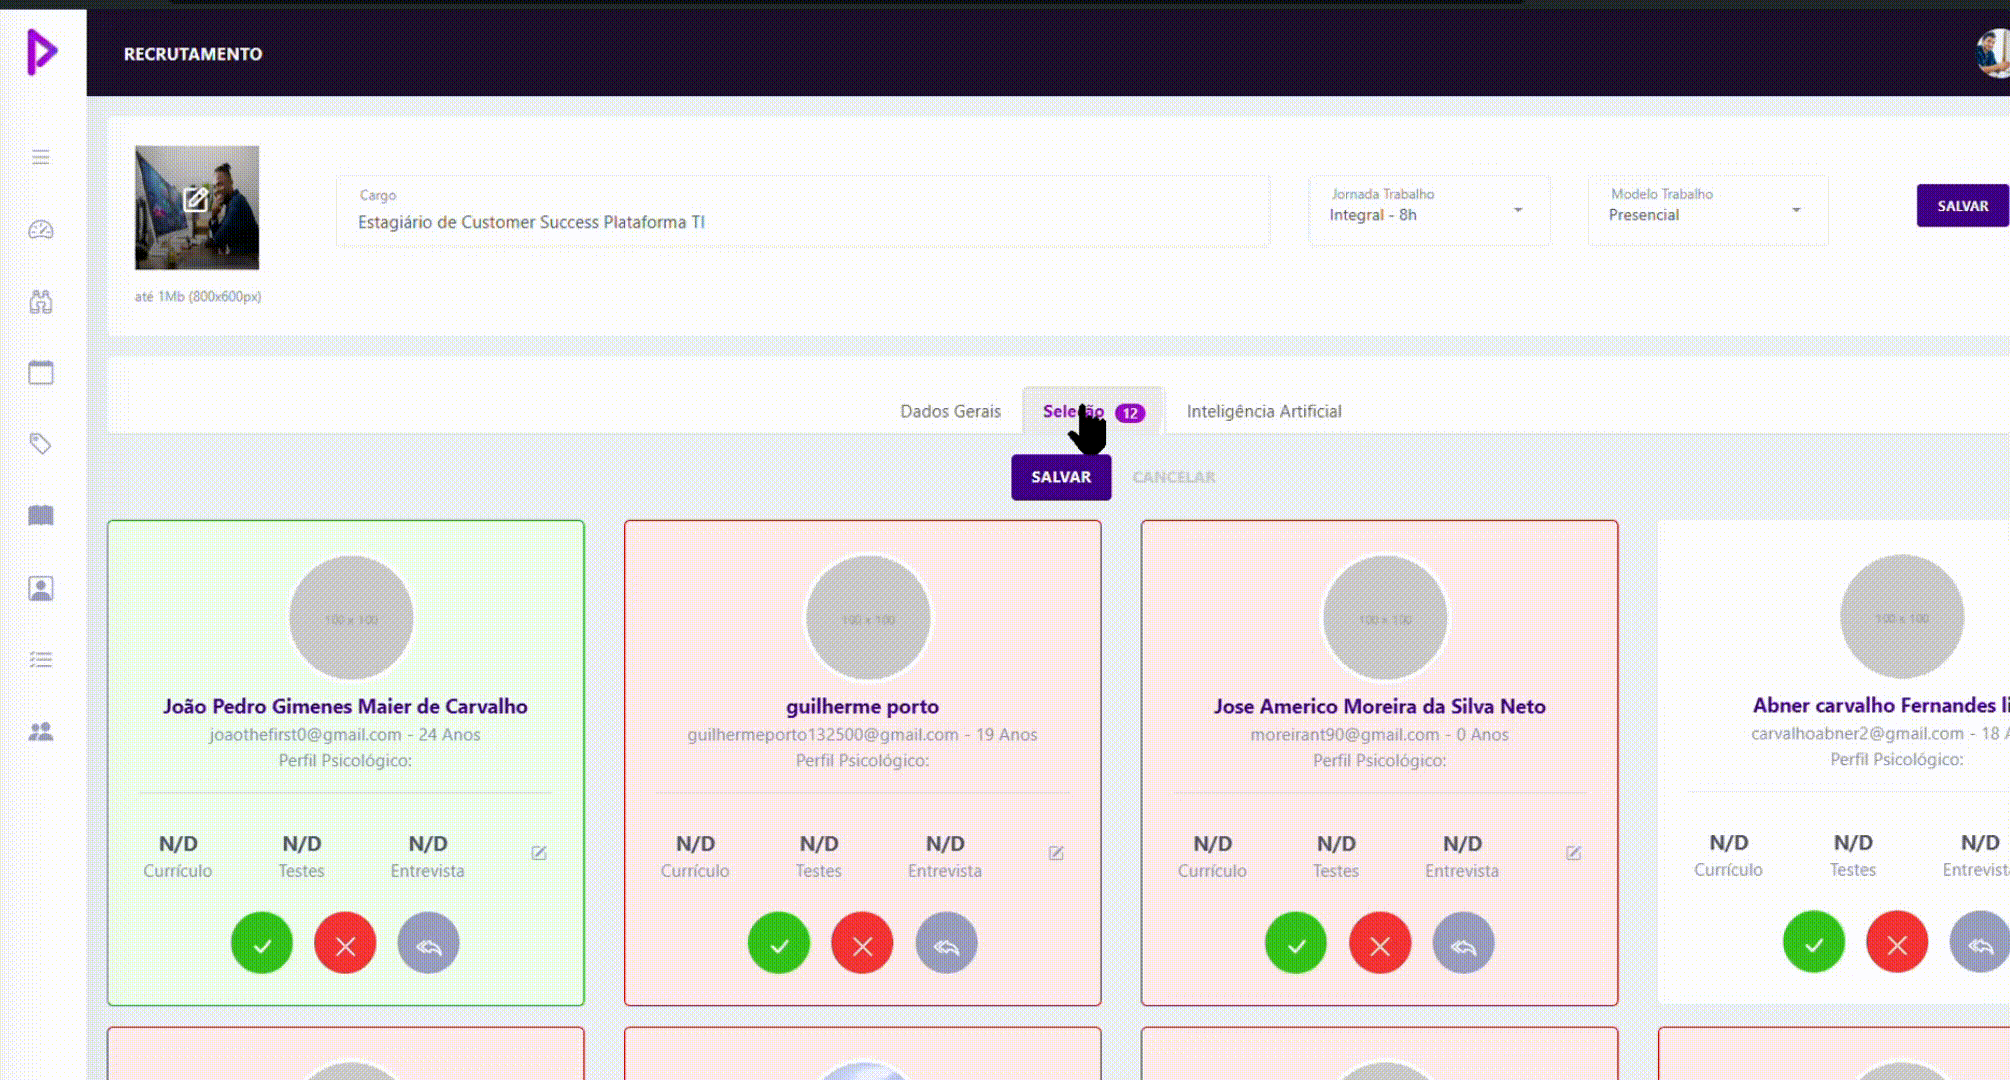Screen dimensions: 2010x1080
Task: Expand the Modelo Trabalho dropdown
Action: pyautogui.click(x=1708, y=210)
